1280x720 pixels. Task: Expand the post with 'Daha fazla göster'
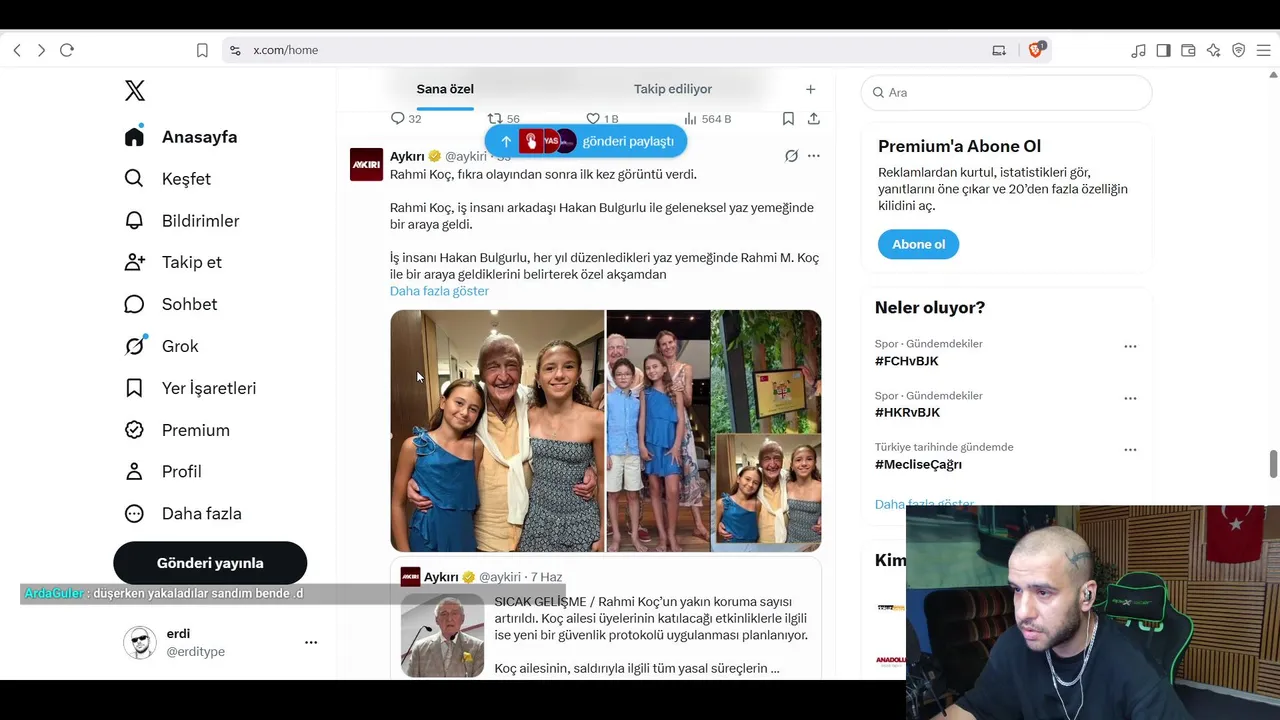pos(439,291)
